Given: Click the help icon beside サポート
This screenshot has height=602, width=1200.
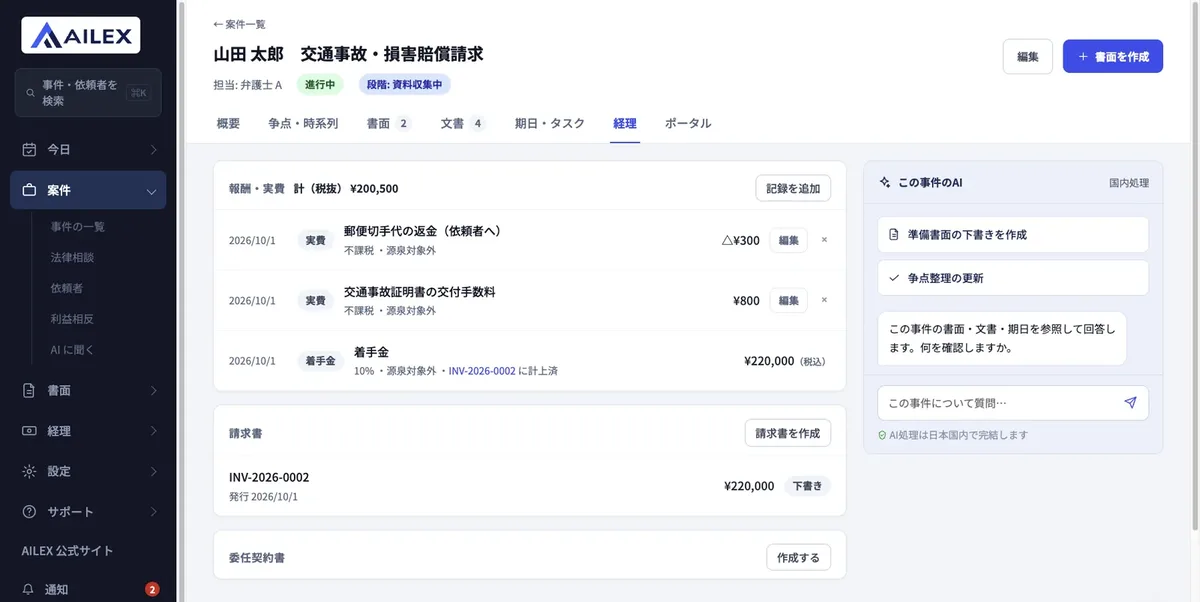Looking at the screenshot, I should coord(29,512).
